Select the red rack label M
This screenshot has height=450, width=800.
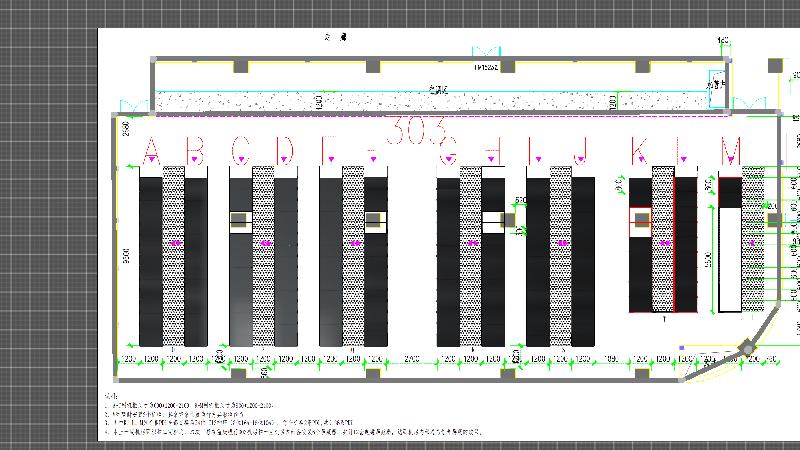pyautogui.click(x=732, y=152)
